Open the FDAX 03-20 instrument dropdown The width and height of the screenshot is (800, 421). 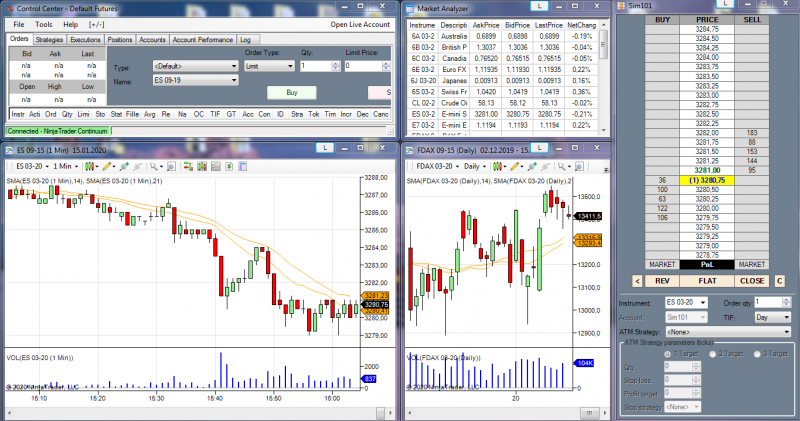pyautogui.click(x=437, y=166)
